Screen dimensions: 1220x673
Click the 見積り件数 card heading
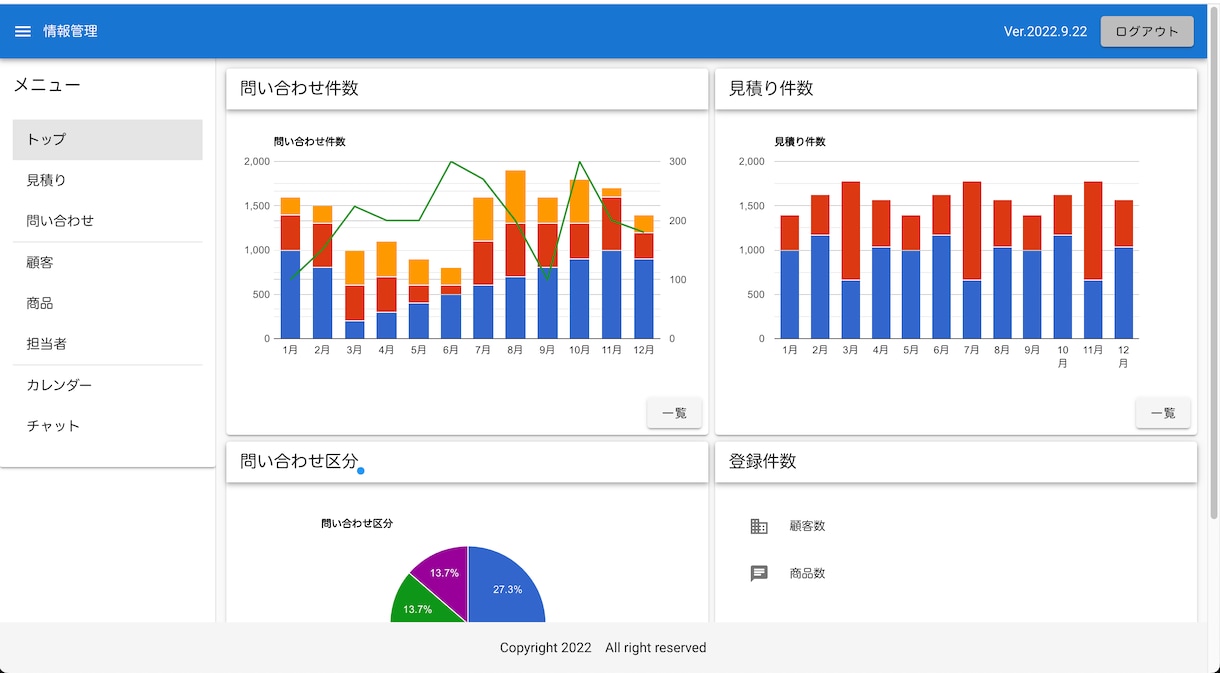click(x=771, y=88)
